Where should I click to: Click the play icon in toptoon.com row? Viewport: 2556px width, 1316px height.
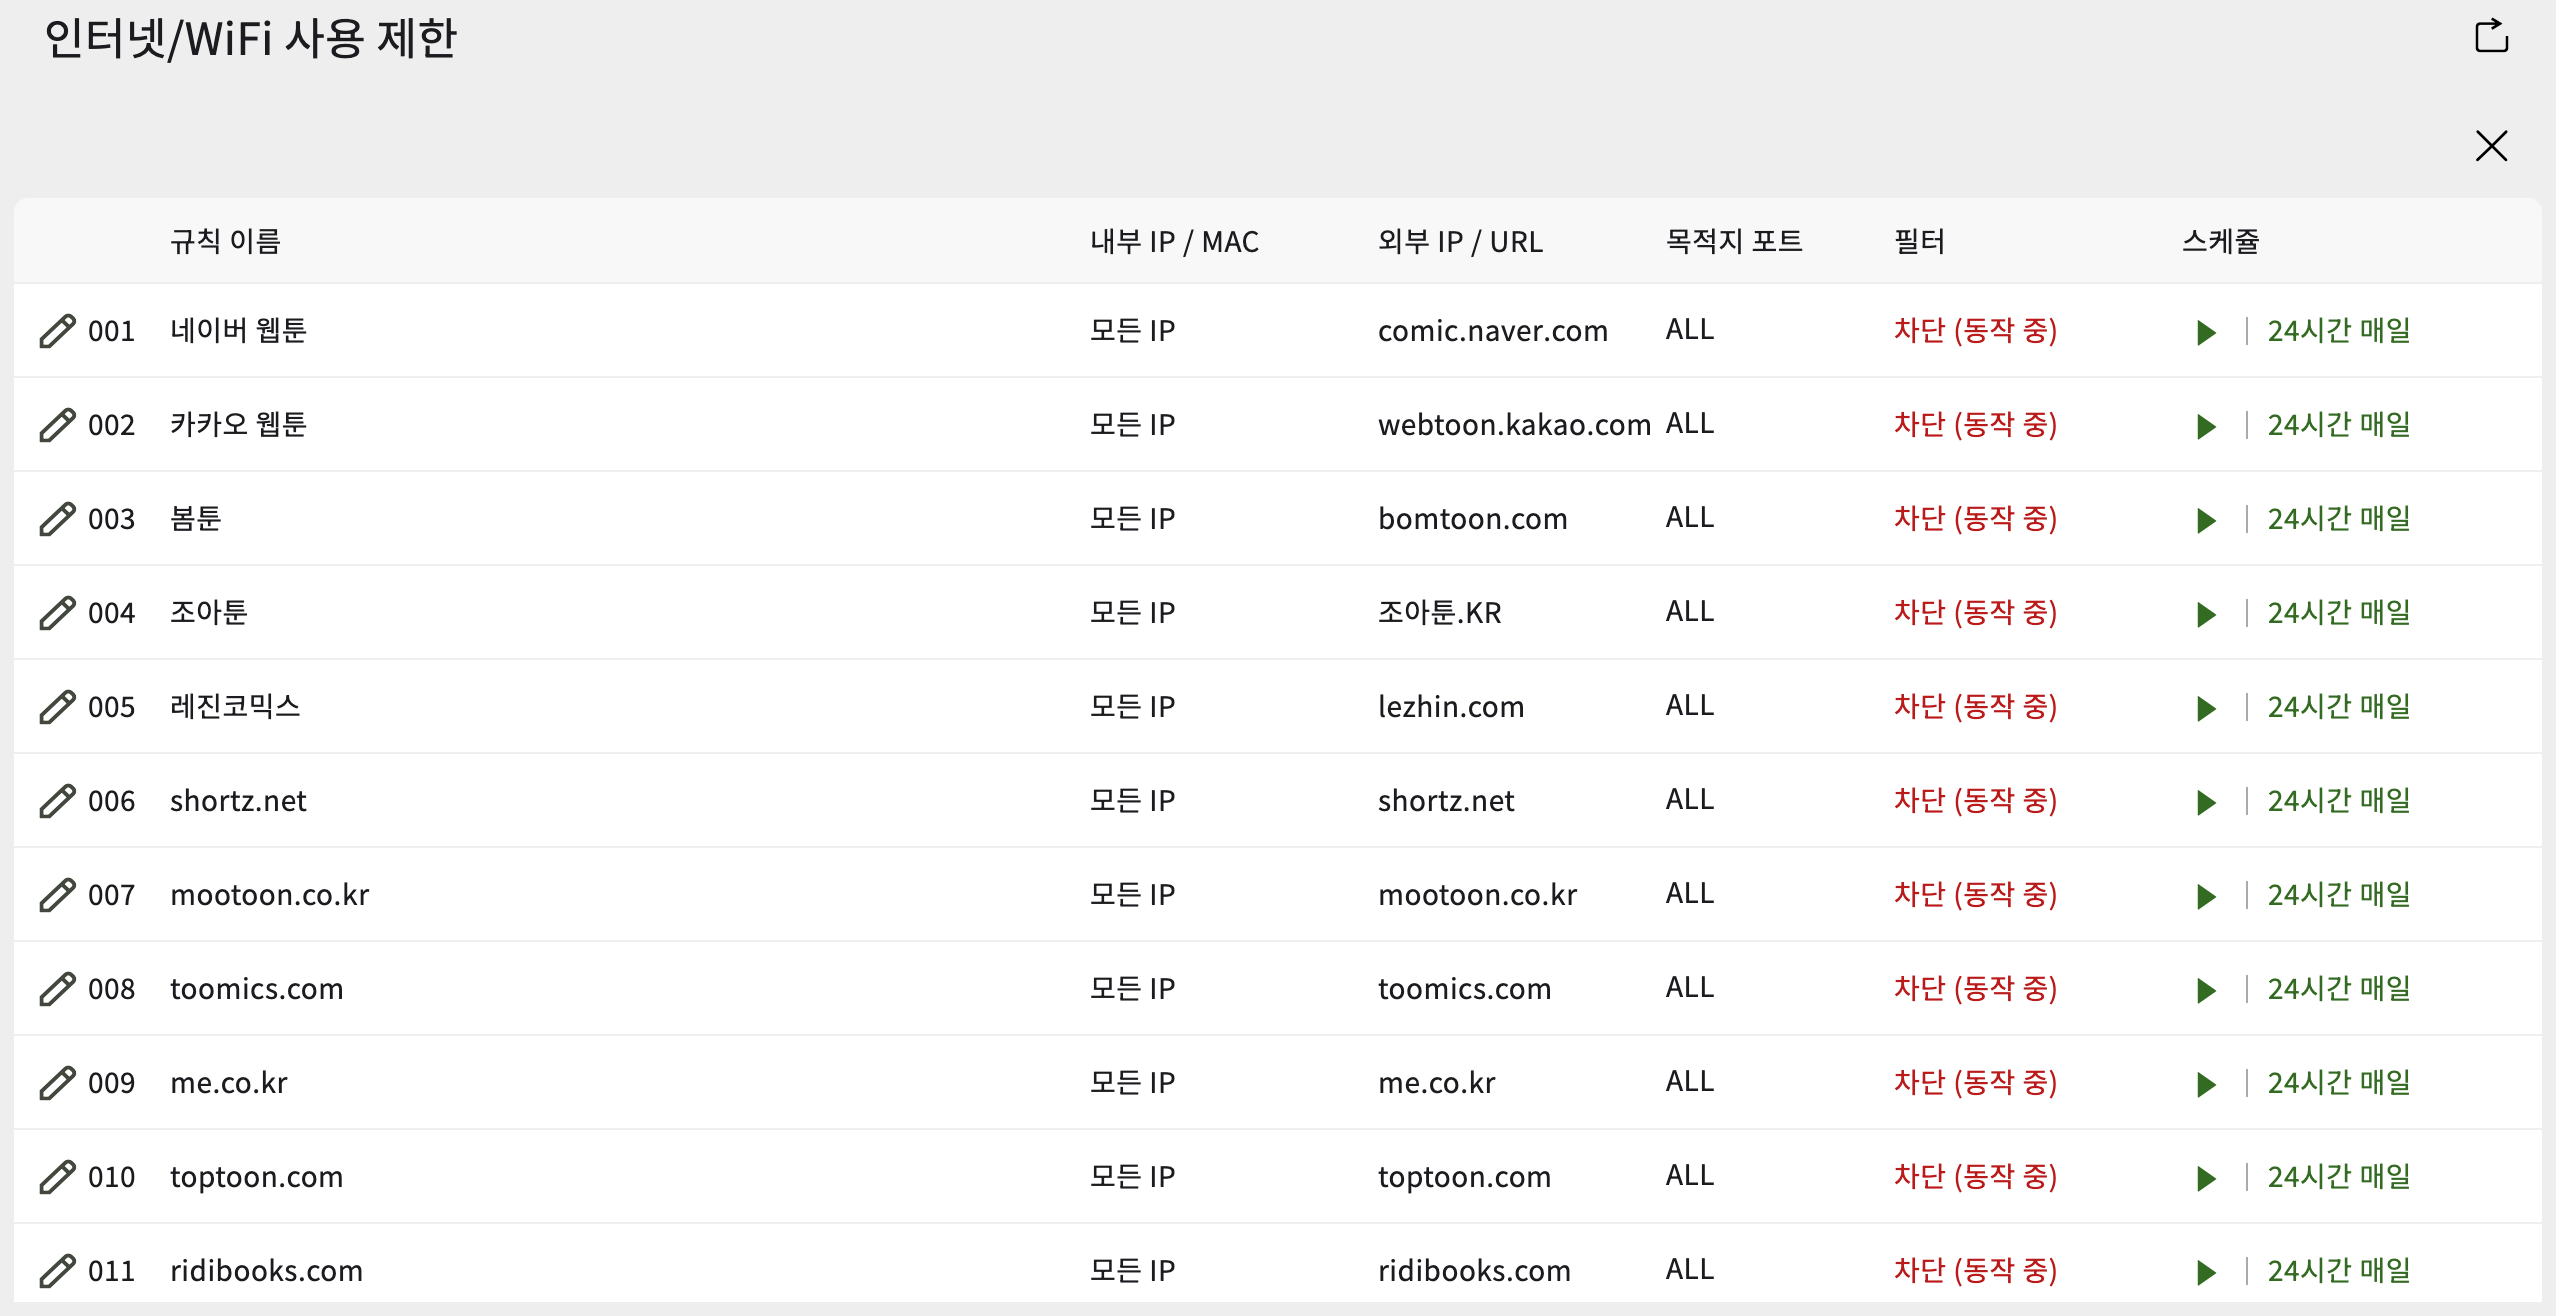(x=2206, y=1178)
